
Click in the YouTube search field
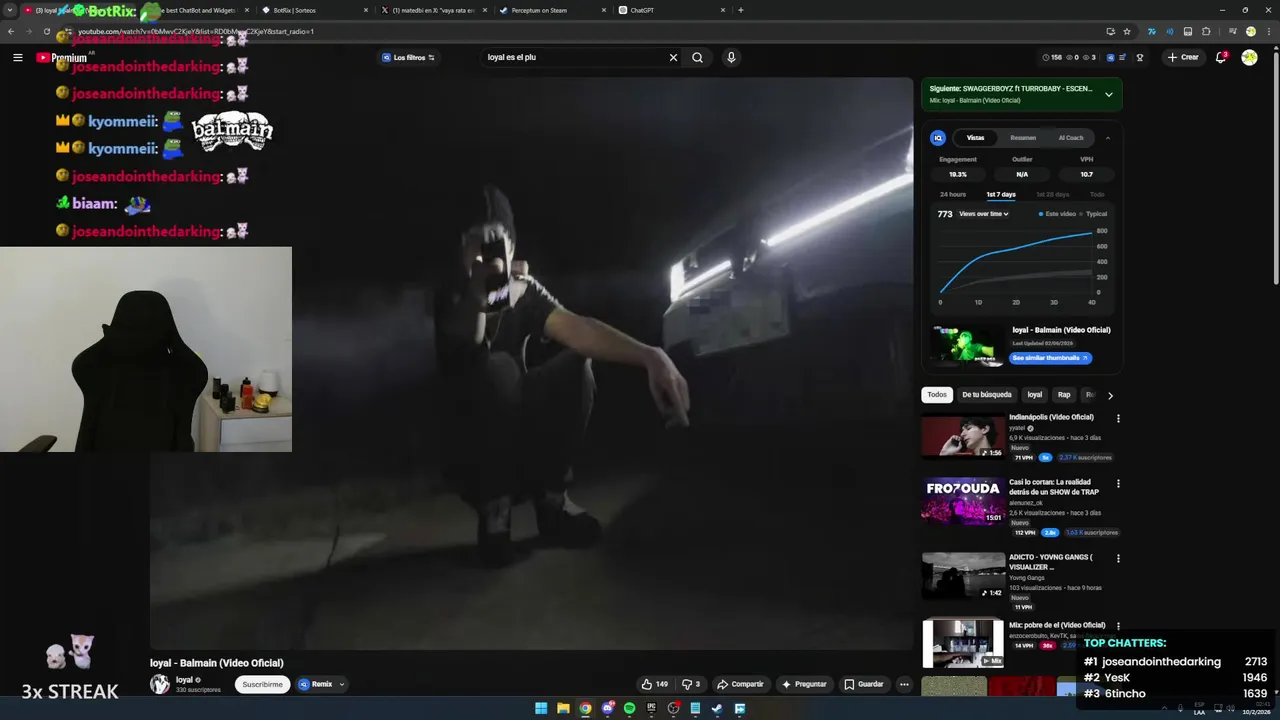coord(574,58)
